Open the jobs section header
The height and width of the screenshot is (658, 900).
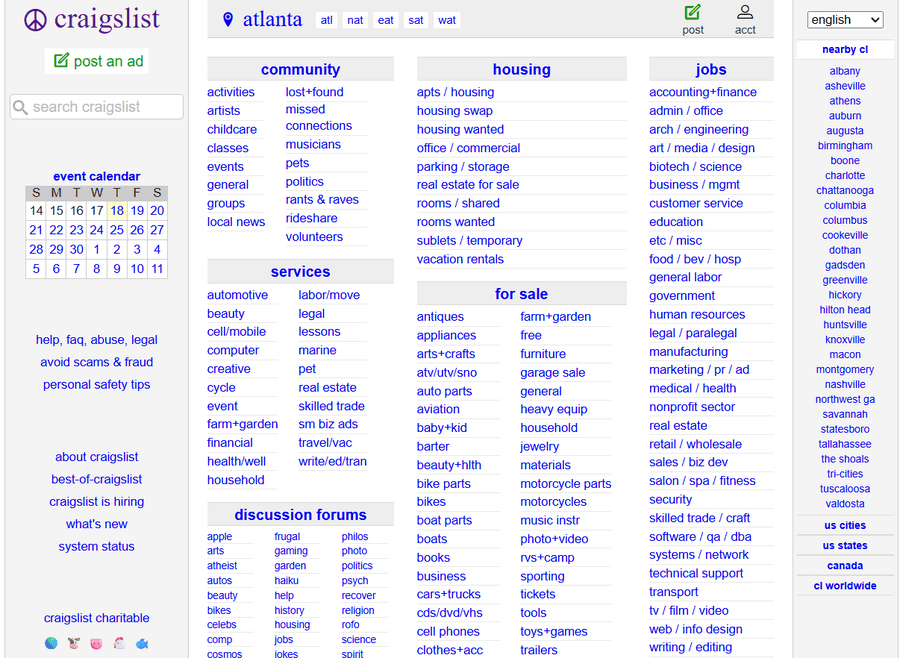(711, 69)
